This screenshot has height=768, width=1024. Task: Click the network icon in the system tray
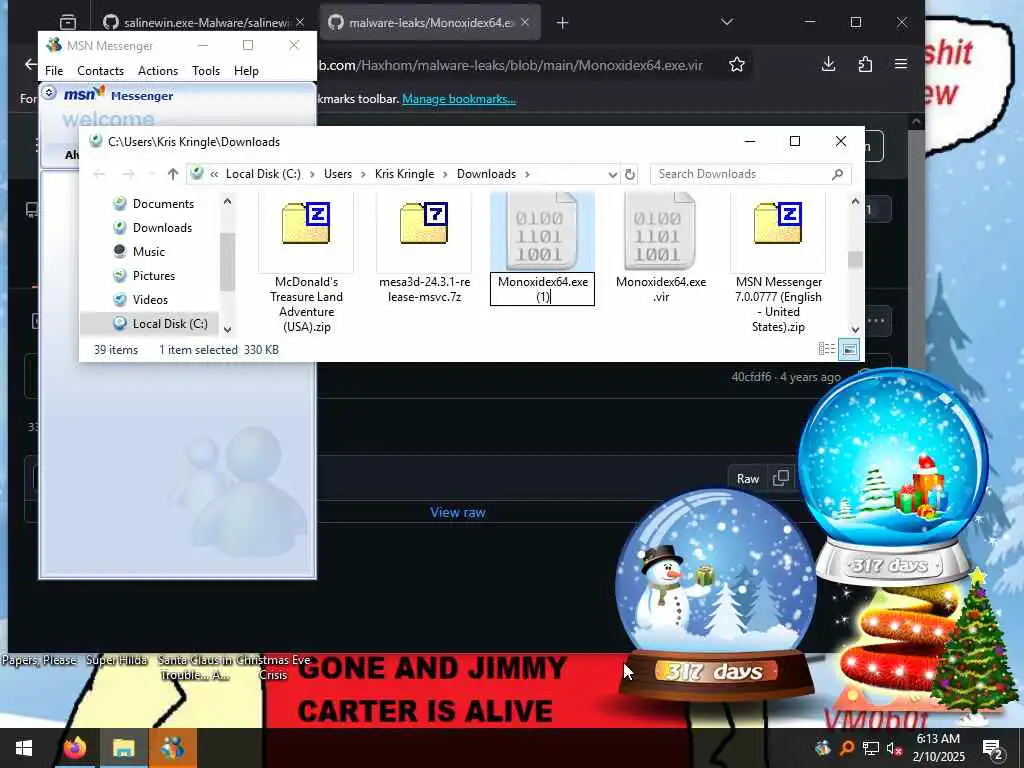[871, 749]
